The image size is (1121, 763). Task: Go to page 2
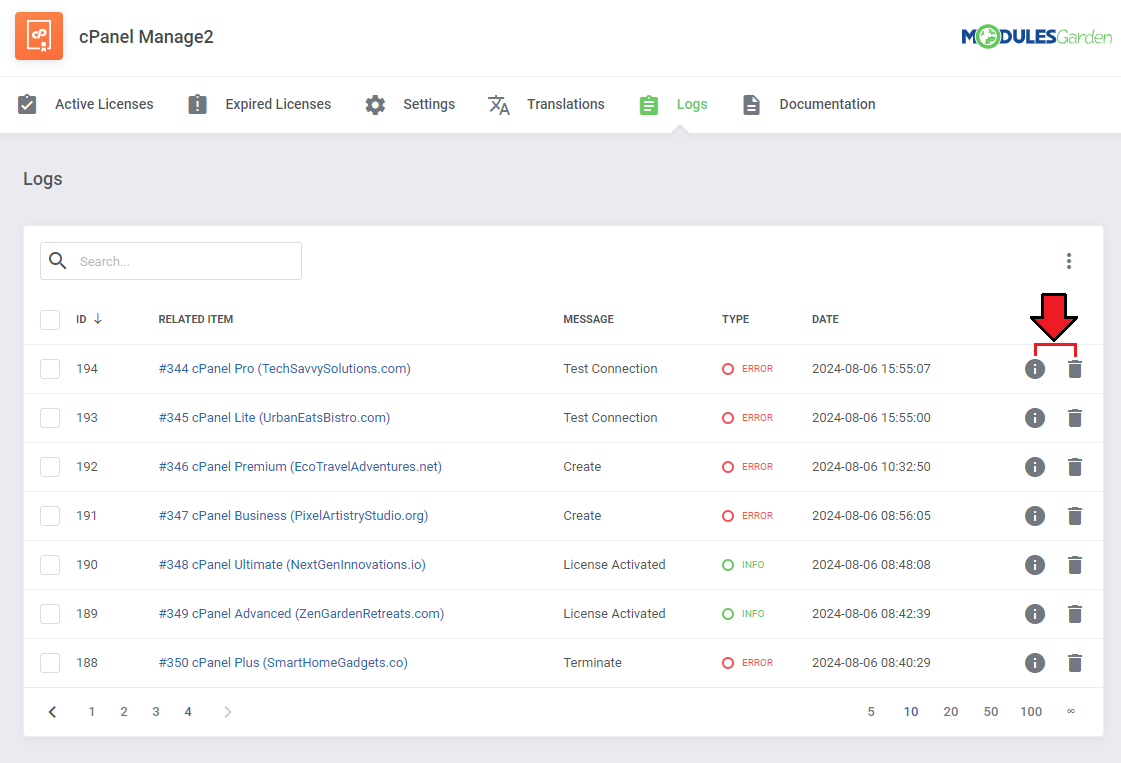(124, 712)
